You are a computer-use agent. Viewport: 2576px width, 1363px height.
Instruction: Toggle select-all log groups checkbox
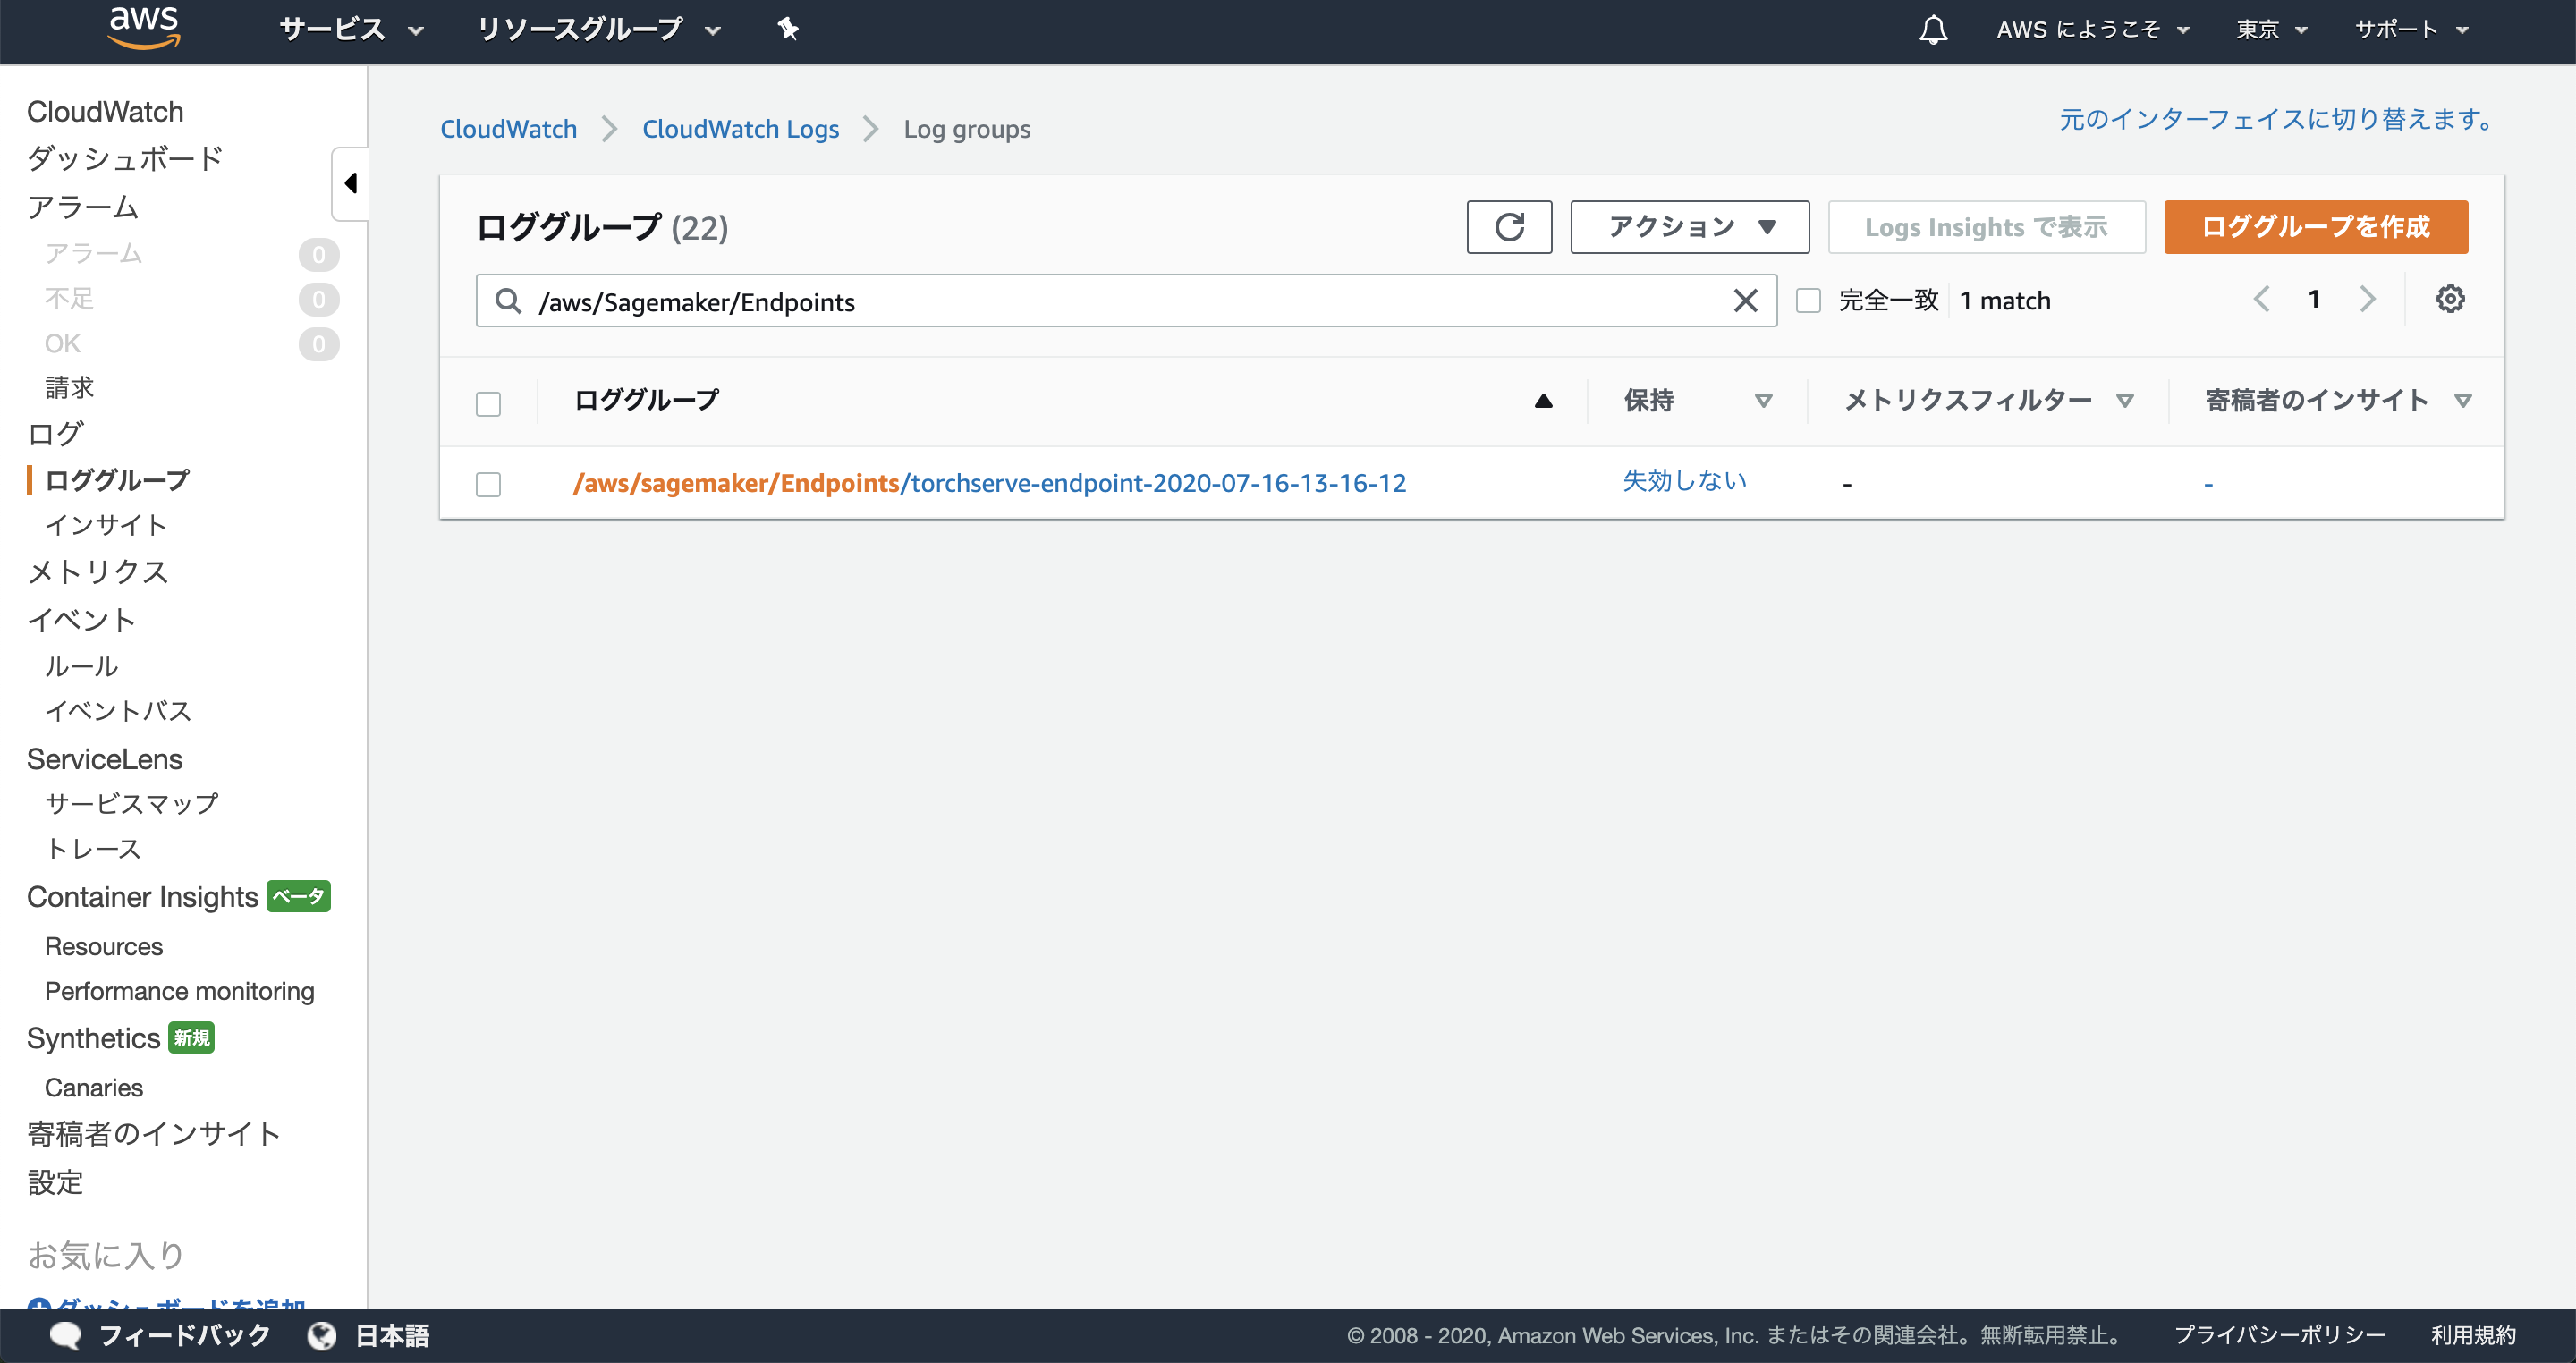pos(488,404)
